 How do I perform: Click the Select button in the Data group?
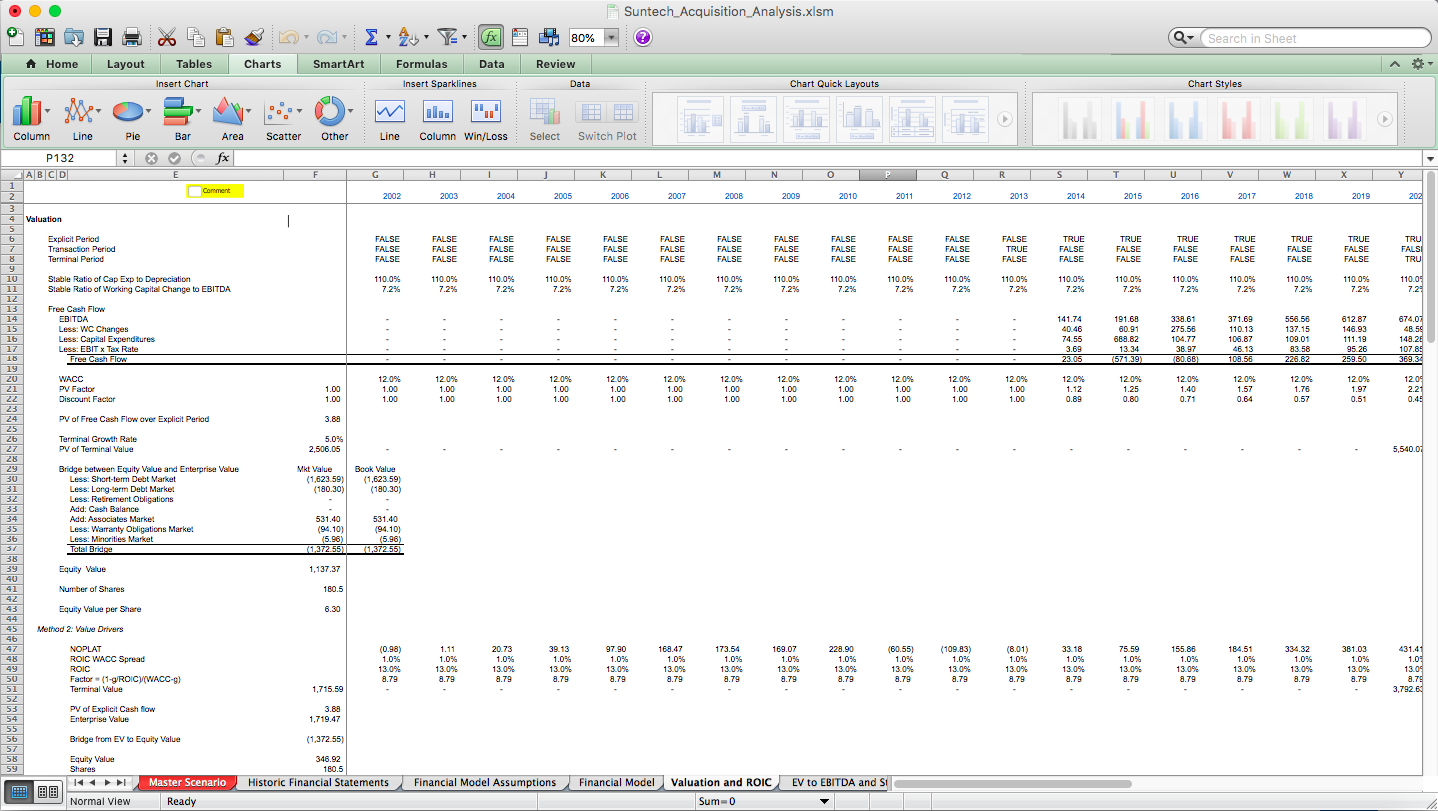pos(544,112)
